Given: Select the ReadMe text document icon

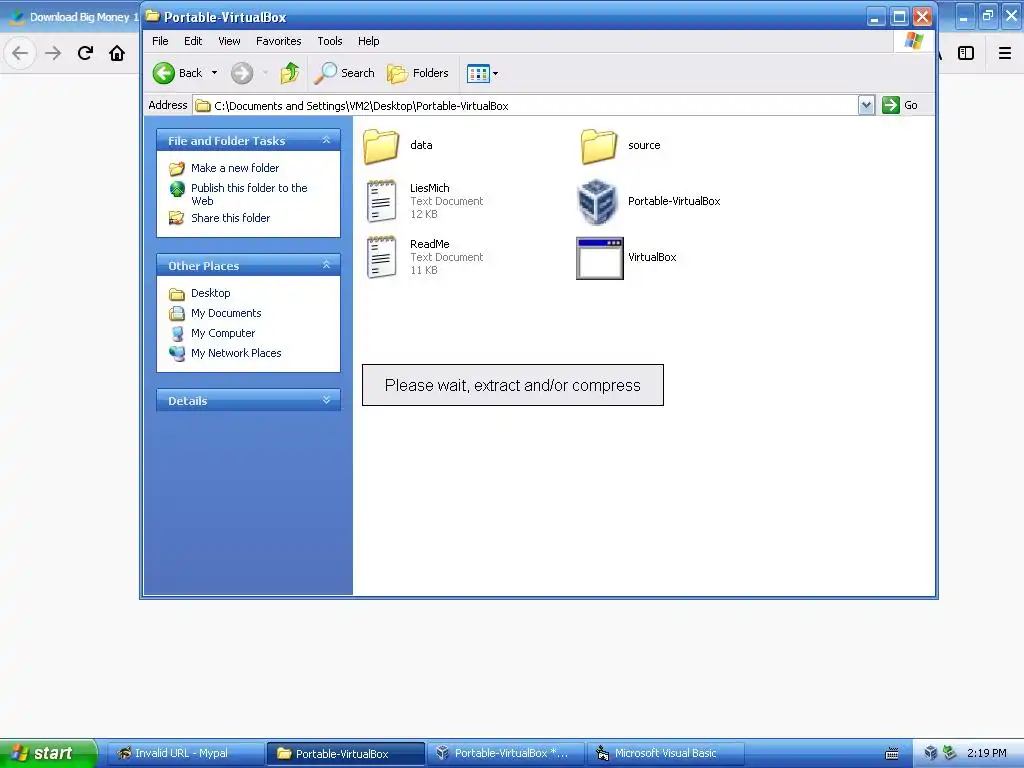Looking at the screenshot, I should 381,257.
